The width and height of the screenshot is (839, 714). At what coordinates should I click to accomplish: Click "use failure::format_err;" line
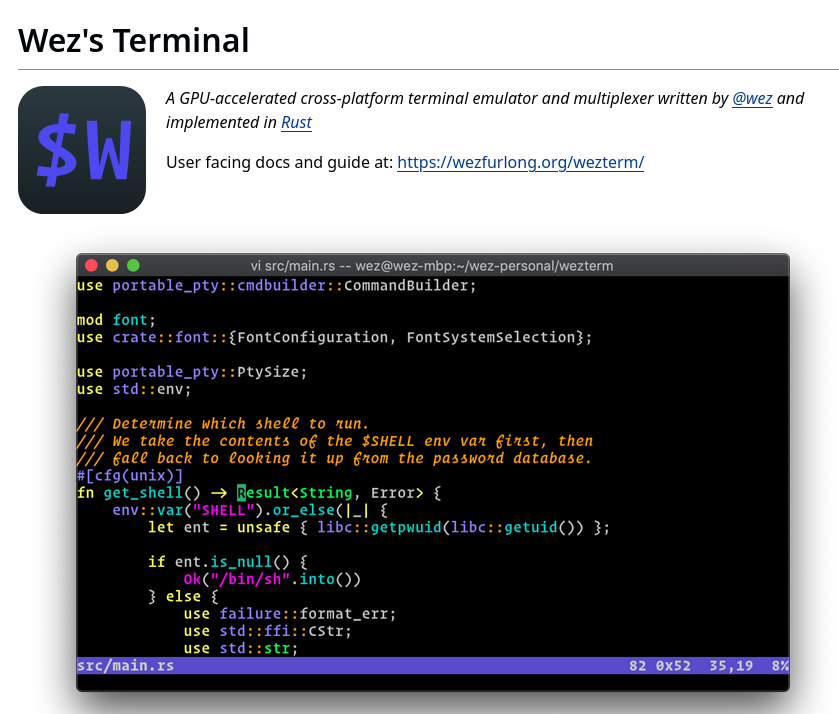289,614
